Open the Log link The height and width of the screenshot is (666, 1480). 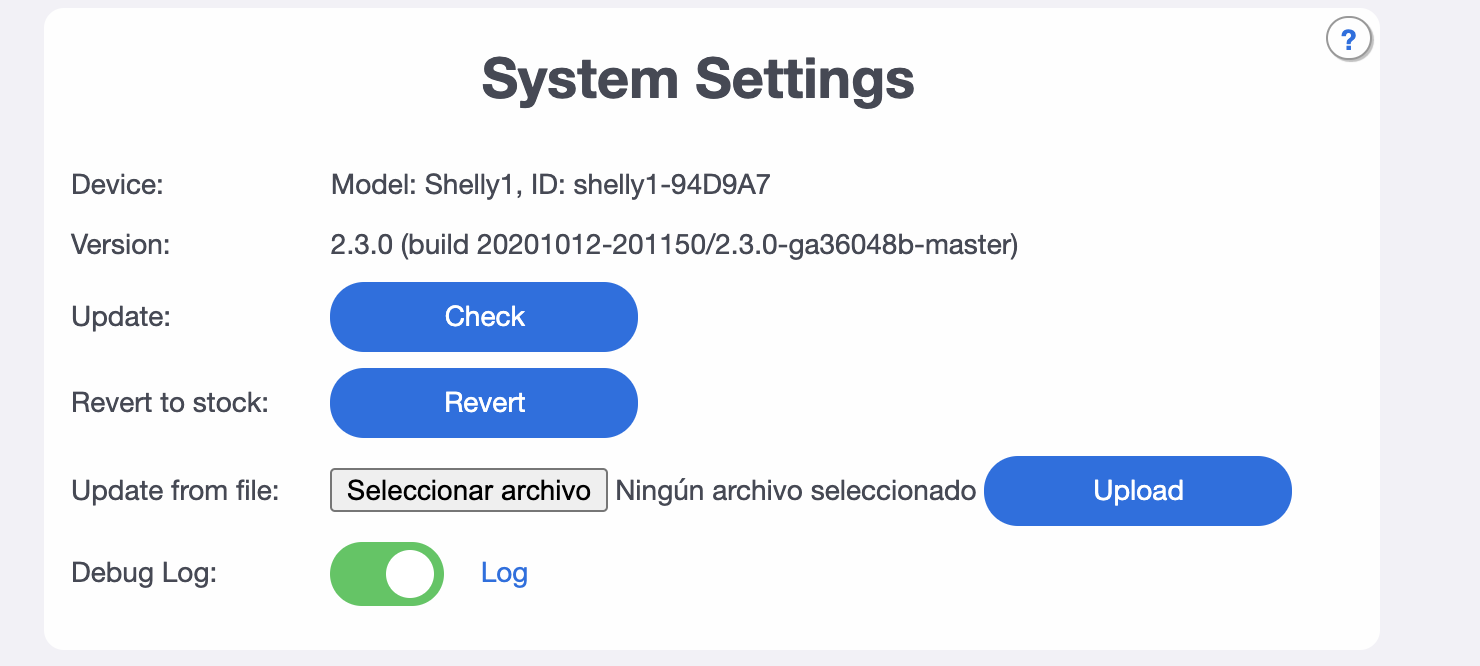(504, 573)
